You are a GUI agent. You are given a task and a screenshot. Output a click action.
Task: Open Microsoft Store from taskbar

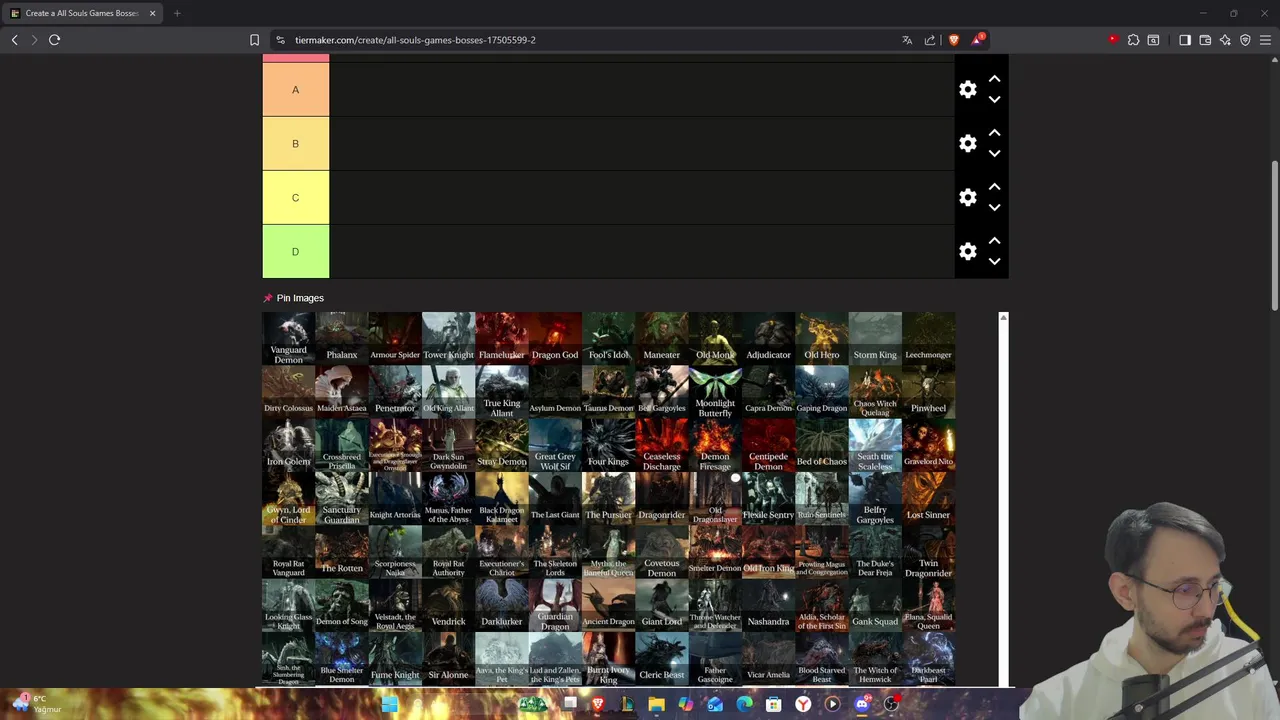(x=773, y=704)
